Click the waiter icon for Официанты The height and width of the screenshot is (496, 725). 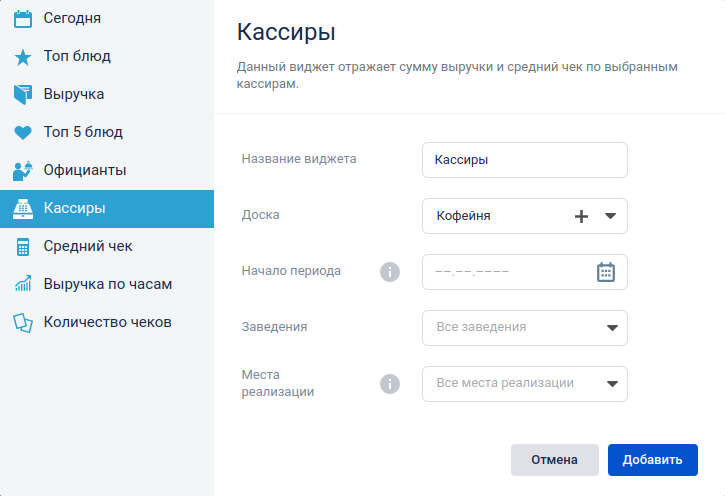tap(23, 171)
